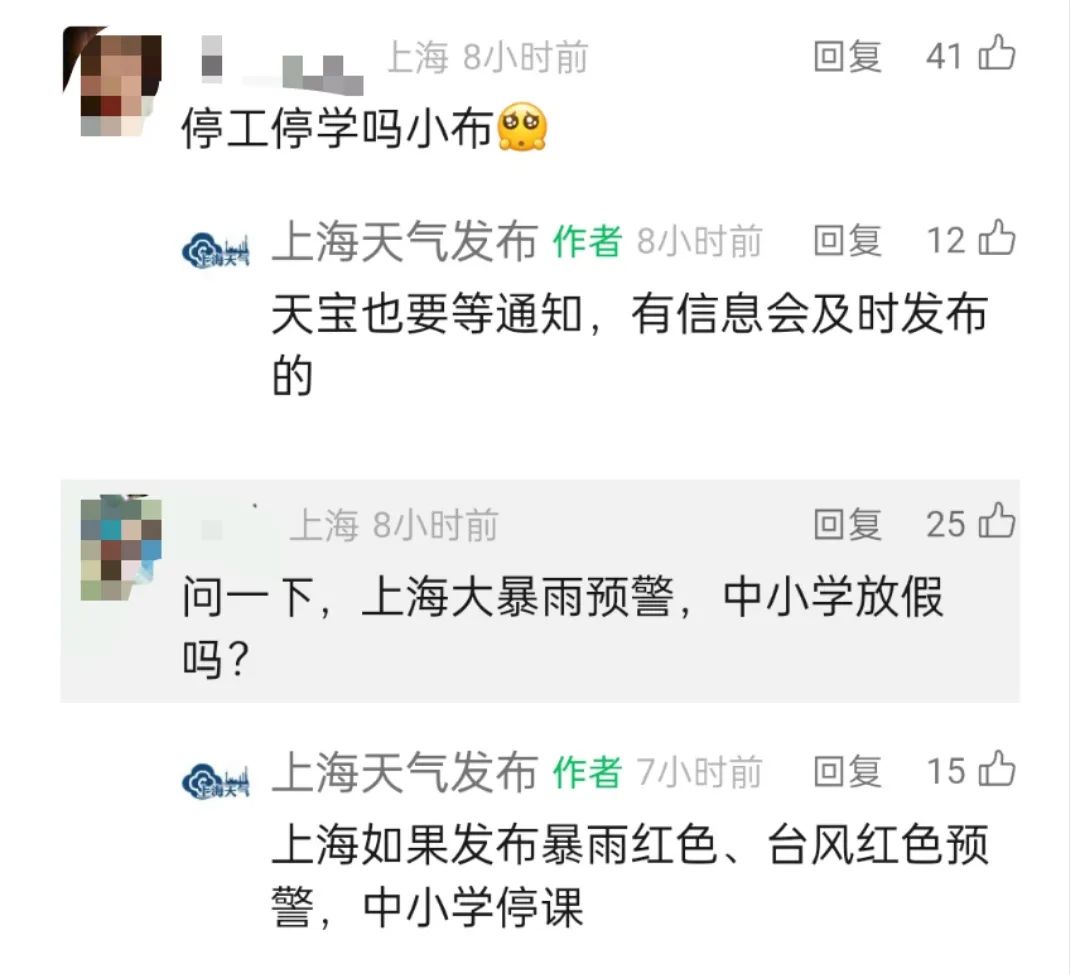Open 上海天气发布 logo in second author reply
Viewport: 1070px width, 975px height.
click(216, 781)
